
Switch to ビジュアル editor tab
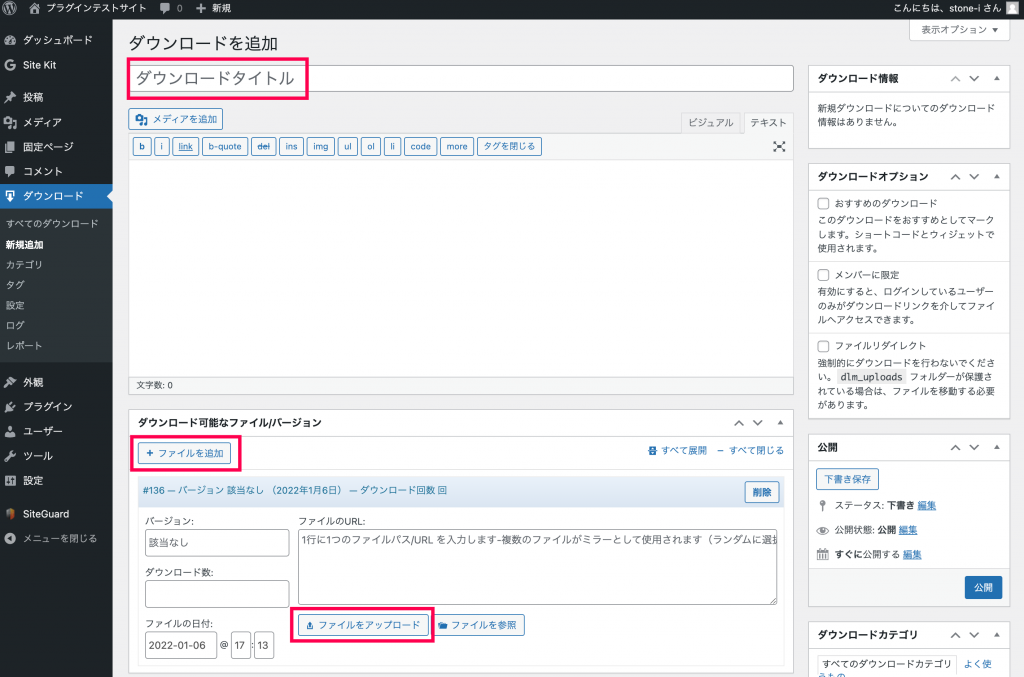coord(711,123)
